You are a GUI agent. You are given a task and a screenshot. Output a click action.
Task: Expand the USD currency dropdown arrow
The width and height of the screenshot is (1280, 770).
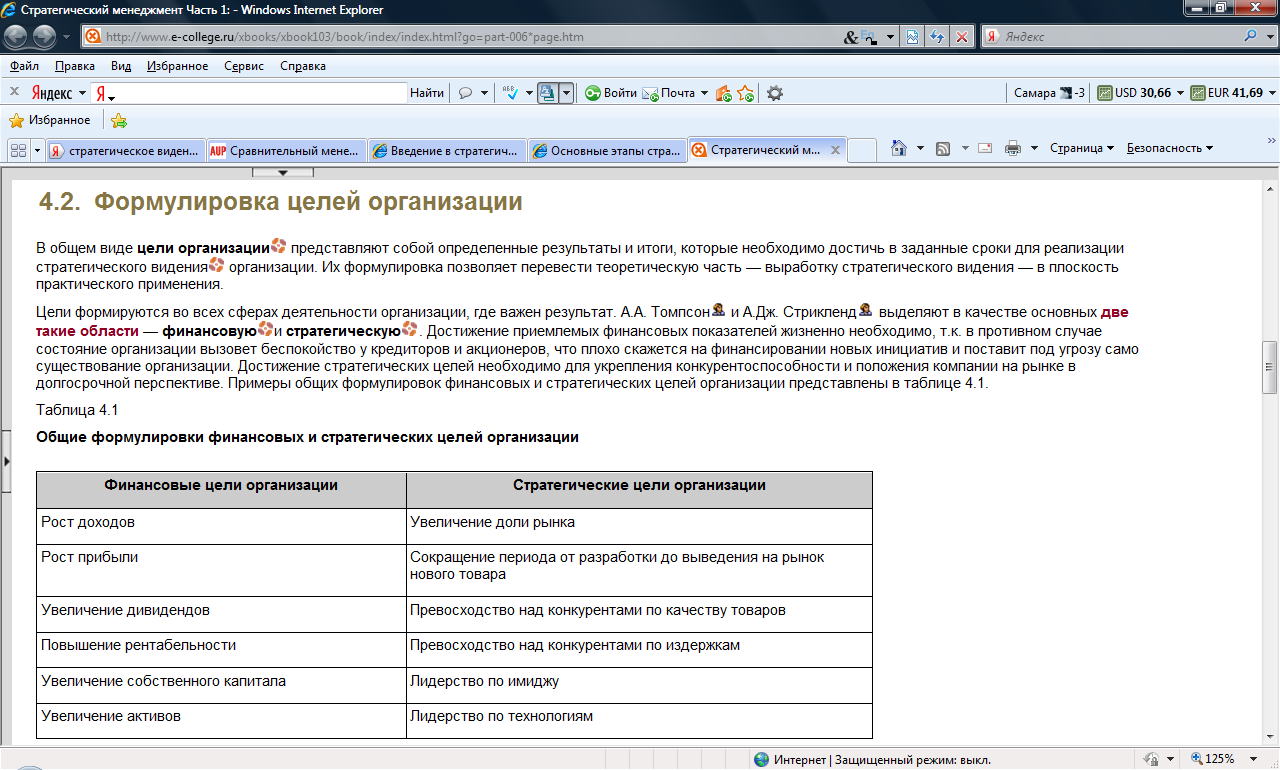[1180, 93]
